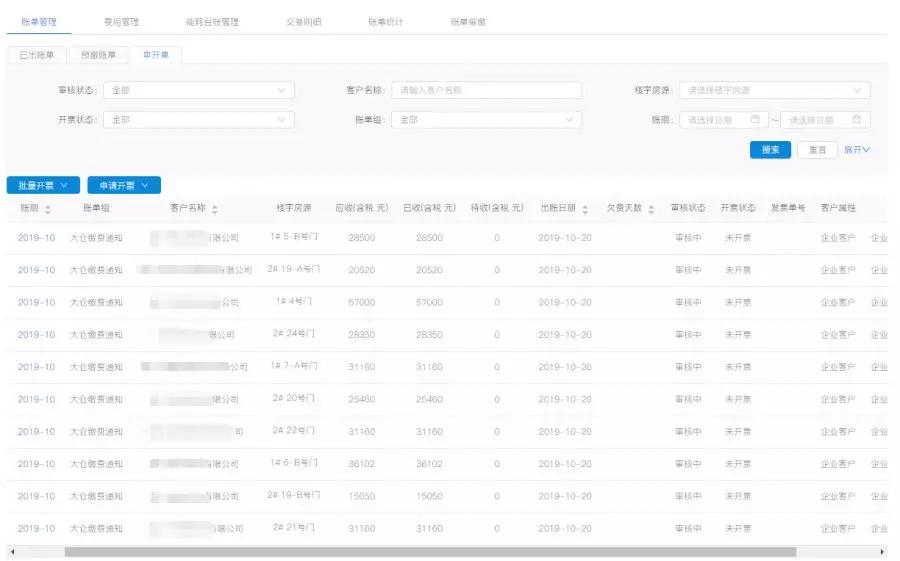The height and width of the screenshot is (561, 900).
Task: Open 批量开票 dropdown button
Action: (x=43, y=185)
